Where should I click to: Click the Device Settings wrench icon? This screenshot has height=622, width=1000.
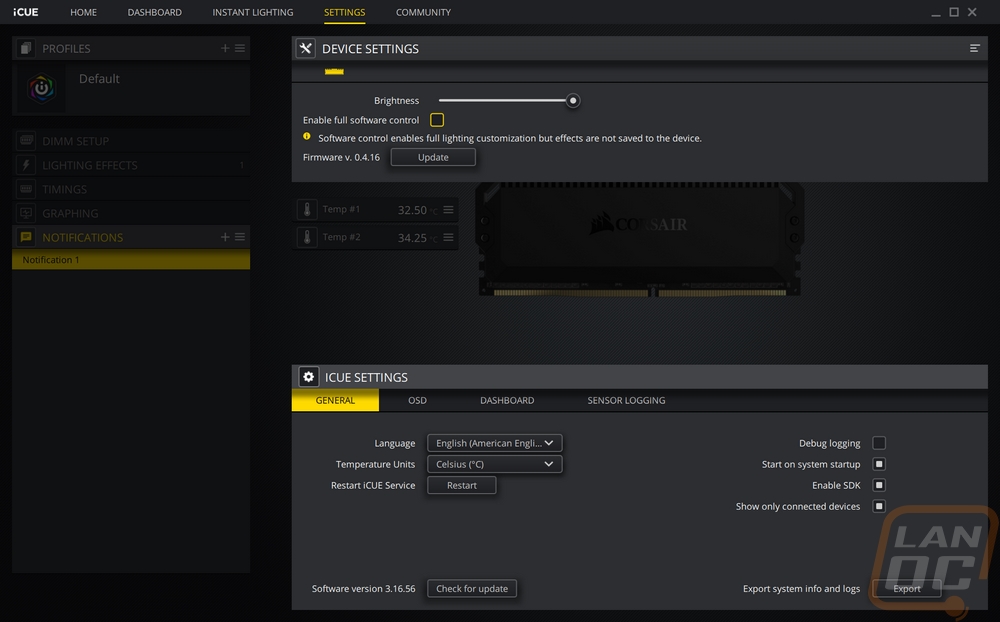(x=305, y=48)
